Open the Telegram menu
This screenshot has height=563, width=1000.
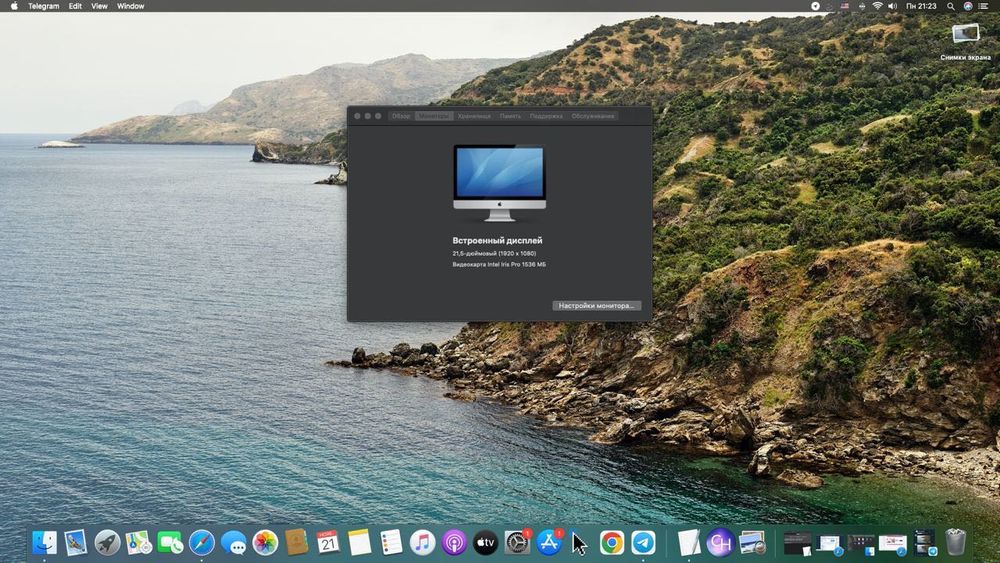coord(43,6)
